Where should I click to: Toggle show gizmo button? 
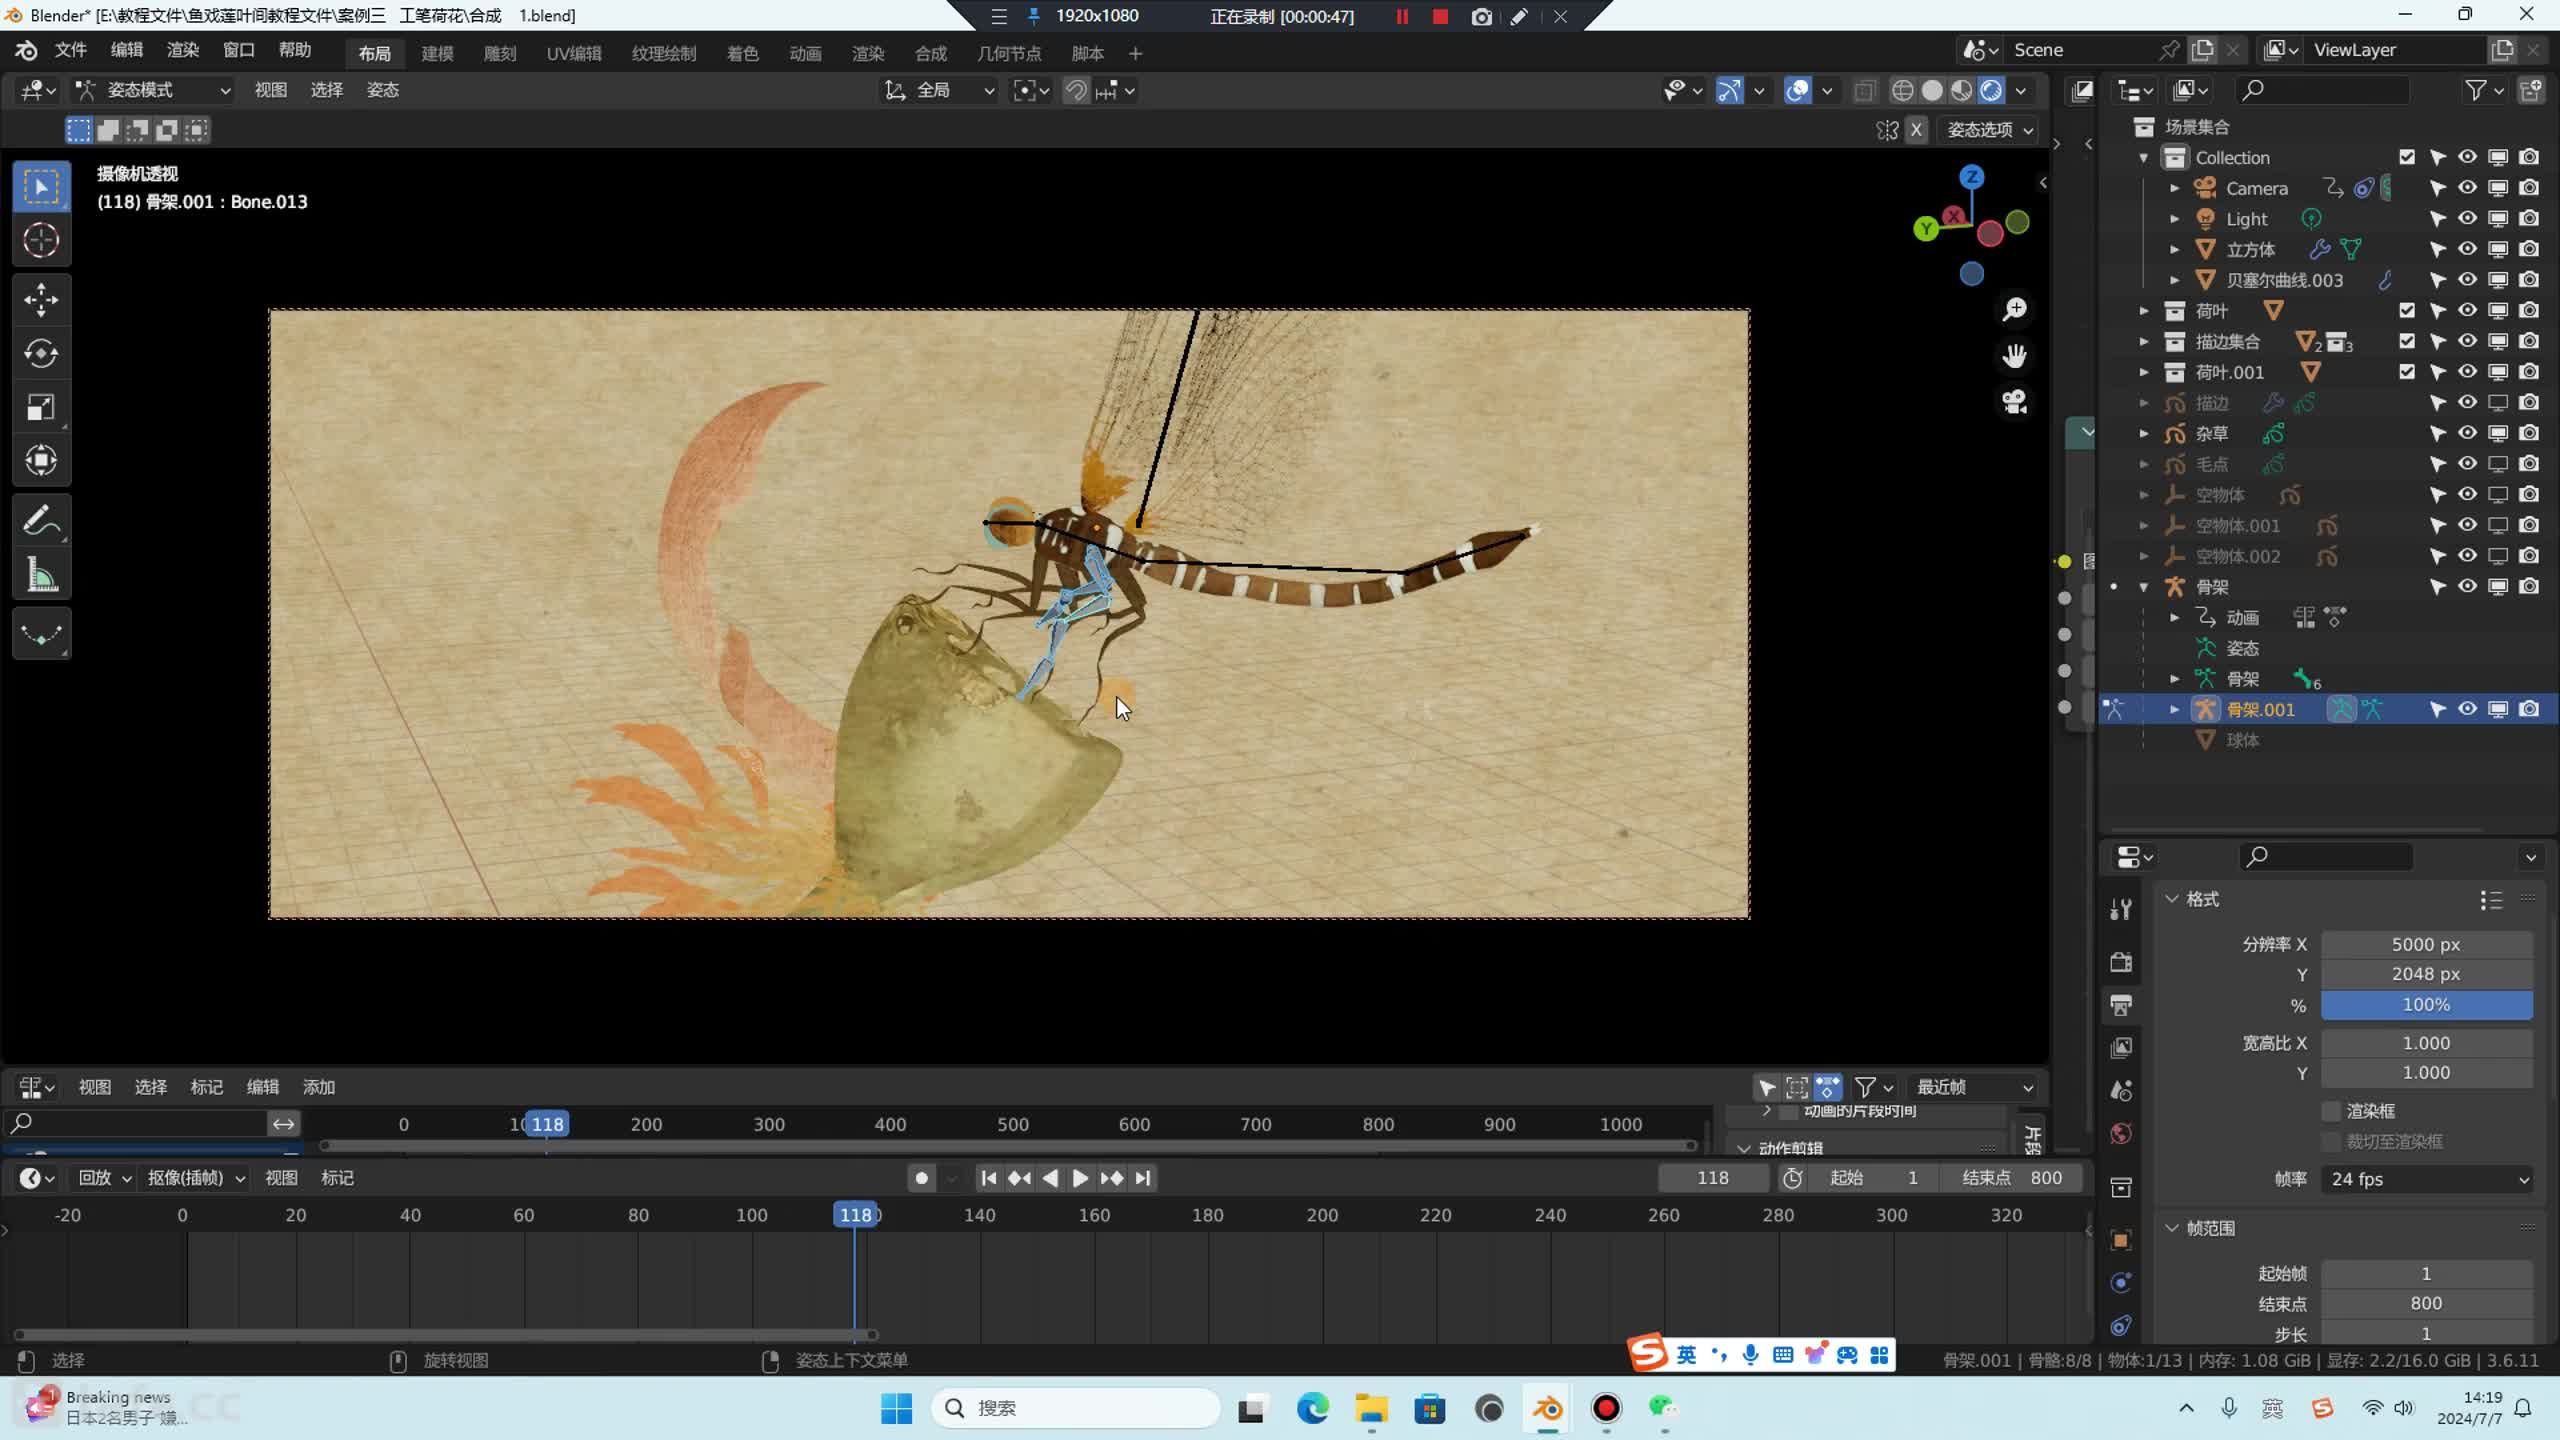click(x=1729, y=91)
